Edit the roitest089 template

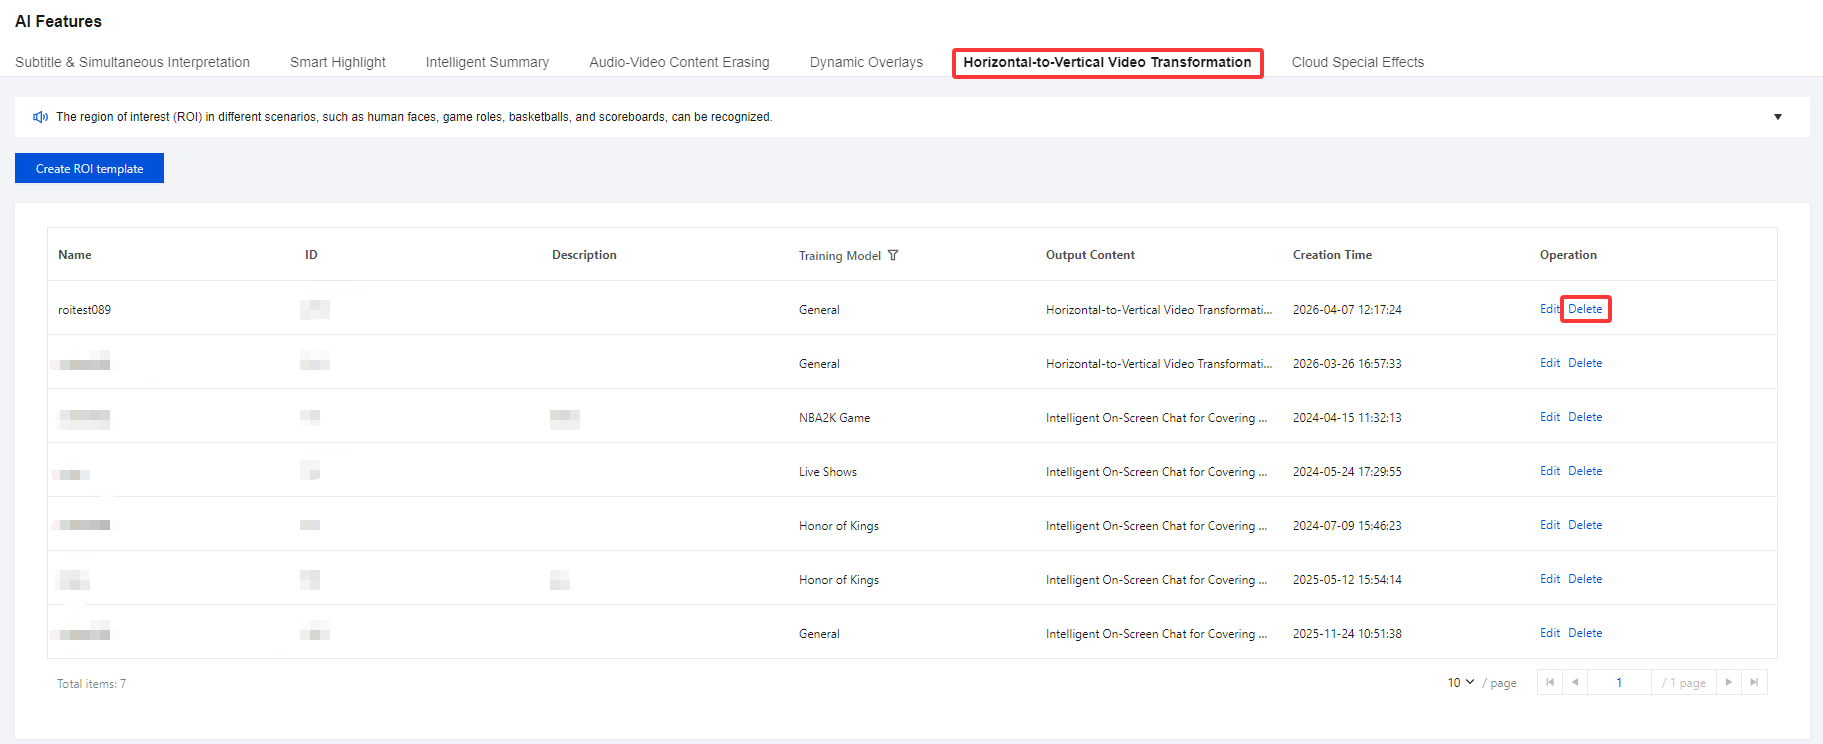point(1549,309)
